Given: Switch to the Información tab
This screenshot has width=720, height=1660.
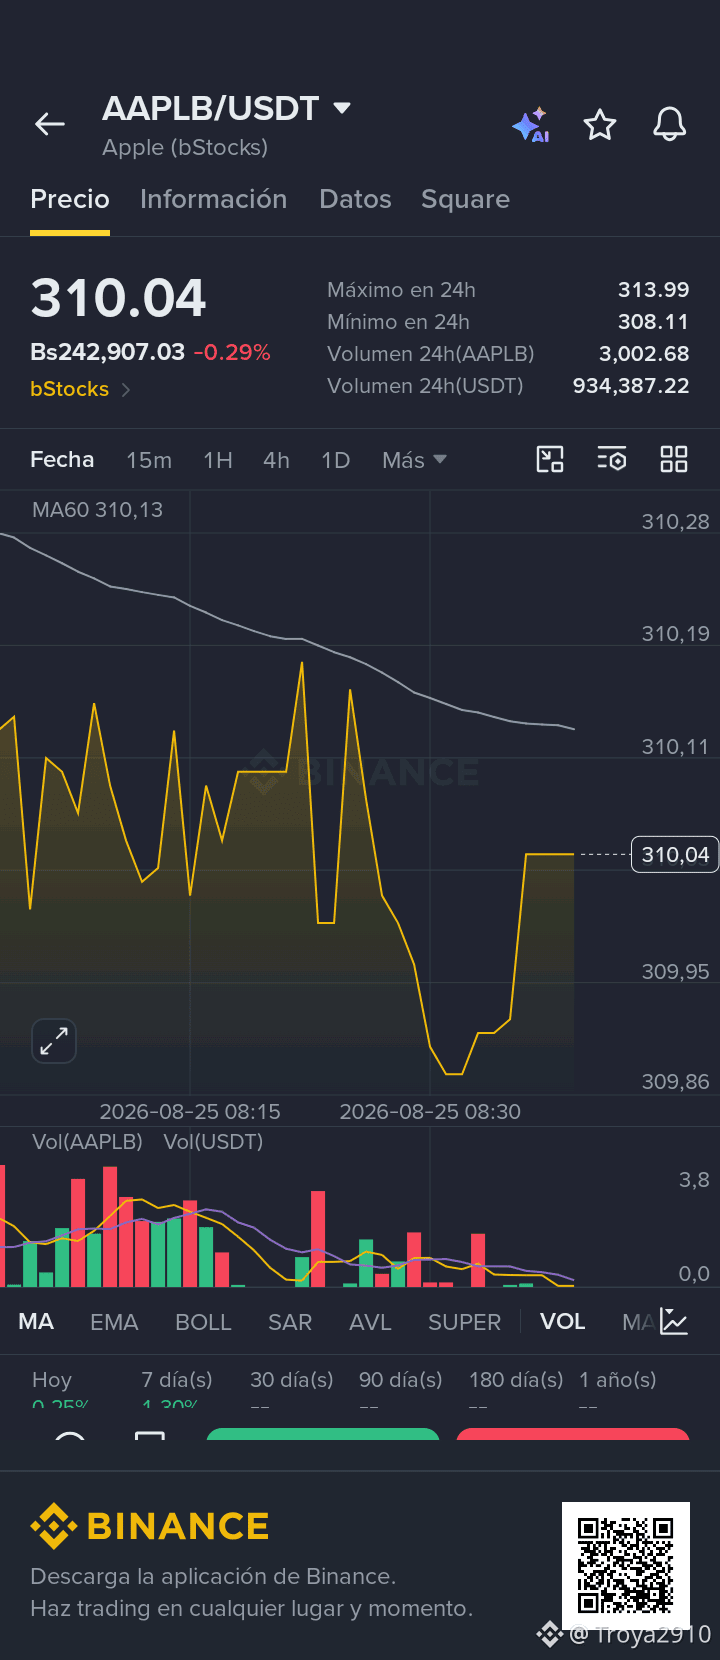Looking at the screenshot, I should click(214, 199).
